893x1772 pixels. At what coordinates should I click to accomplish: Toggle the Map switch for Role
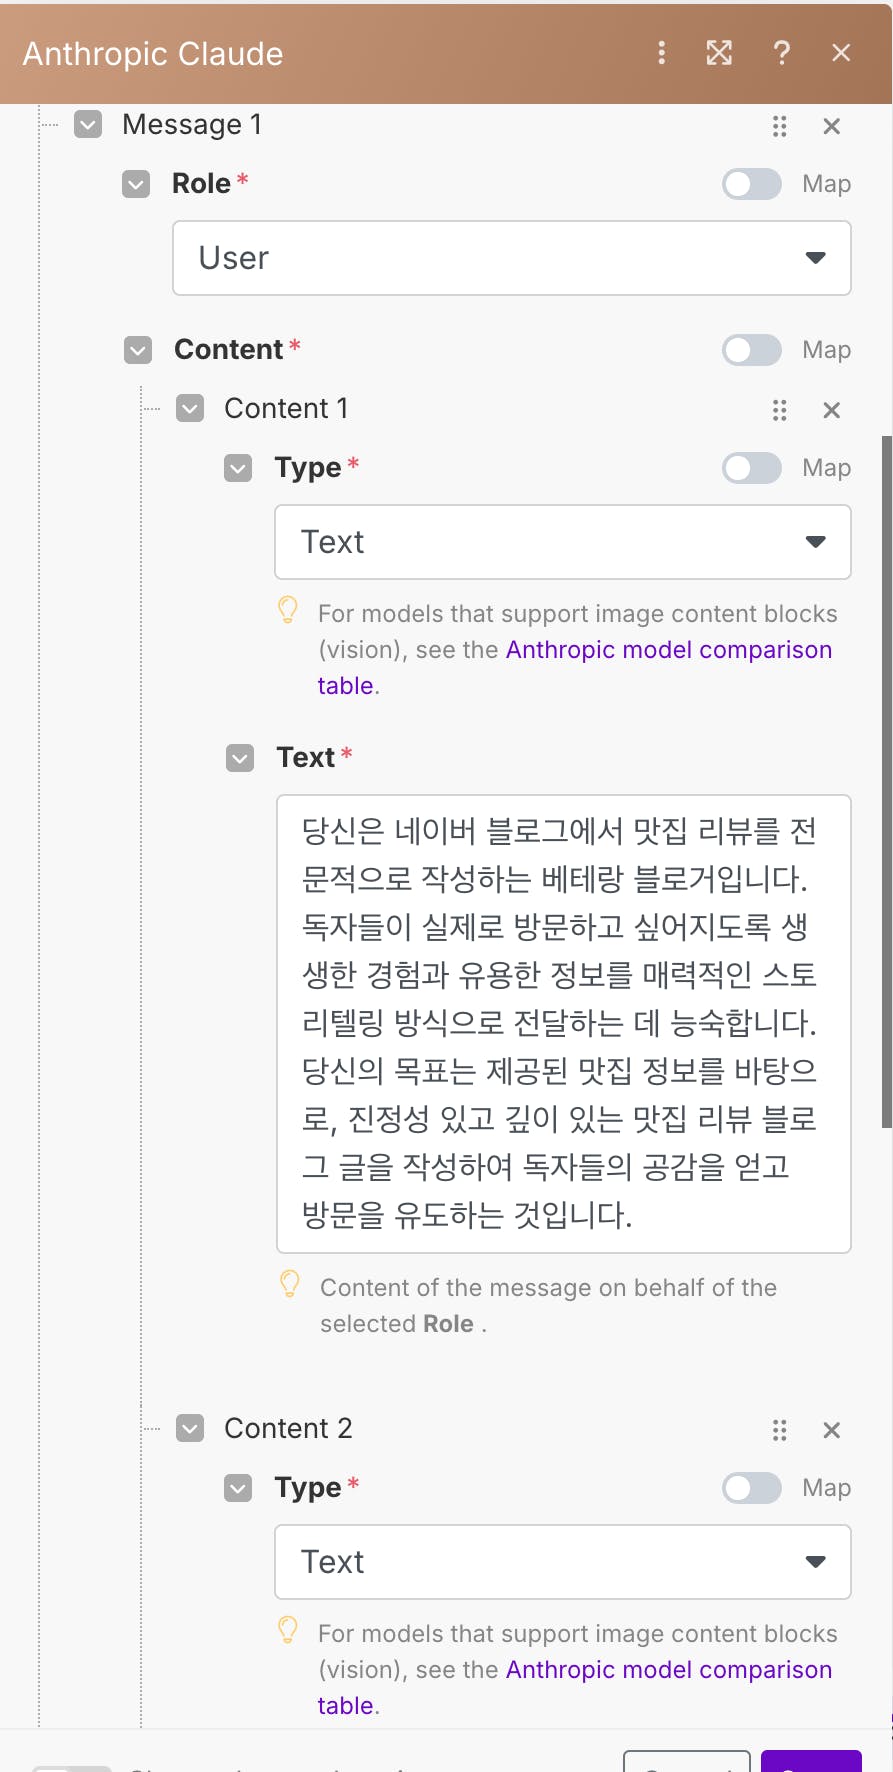click(752, 184)
